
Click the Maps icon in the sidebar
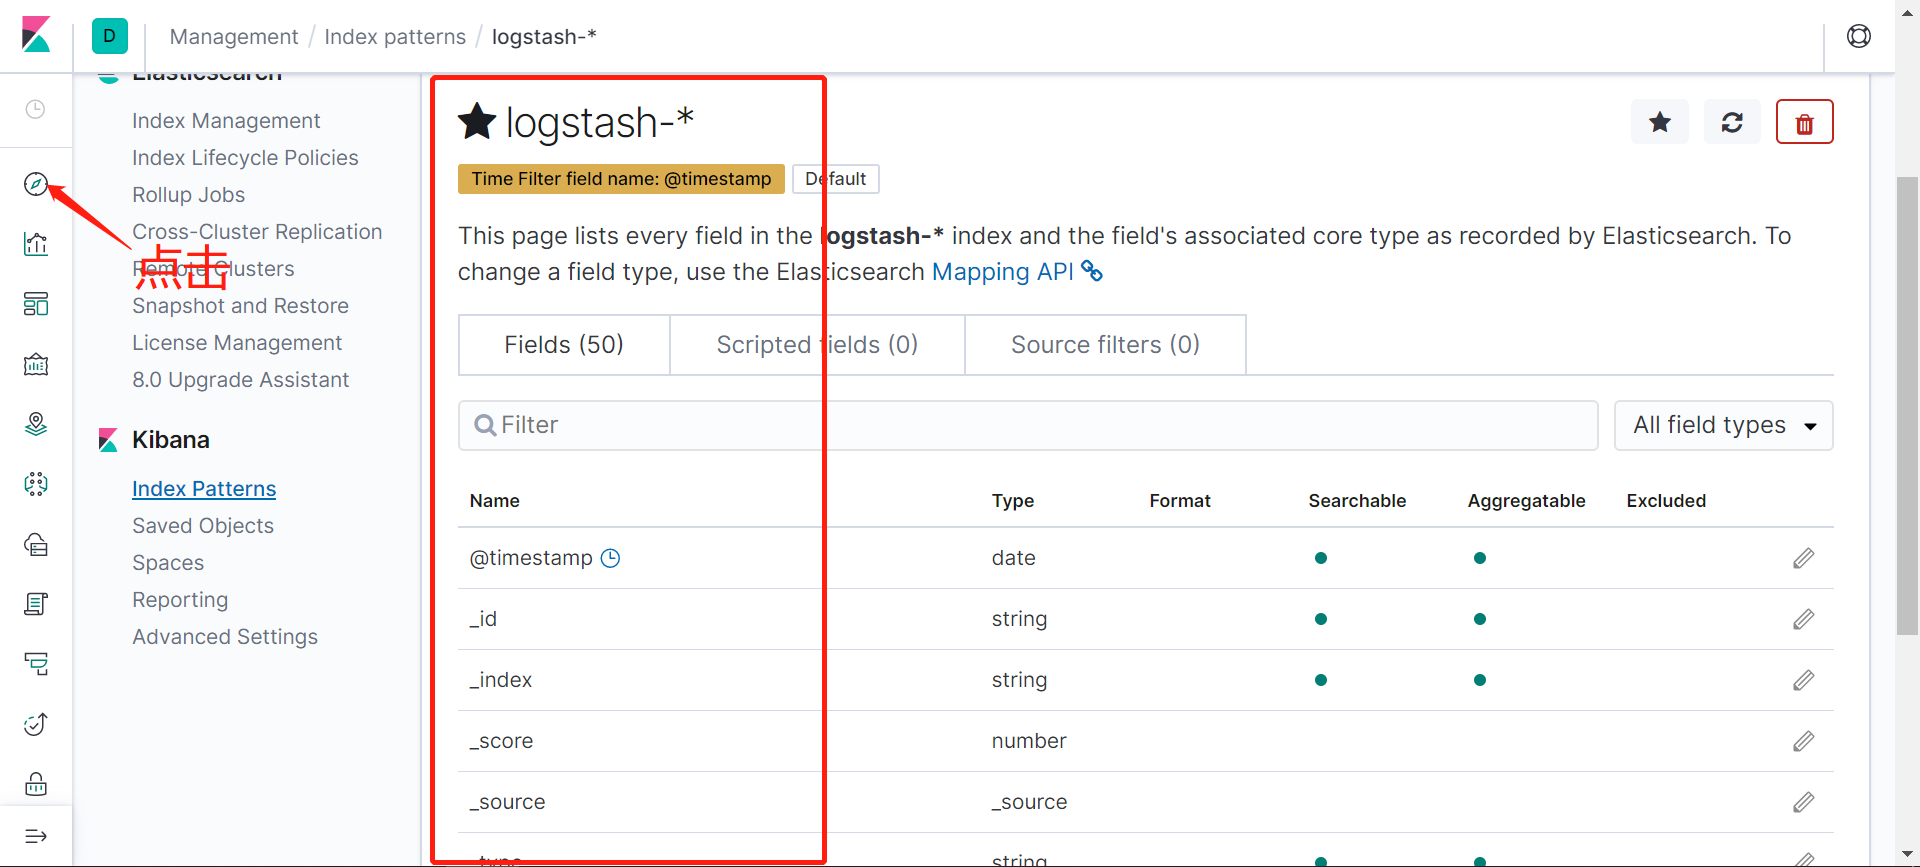click(x=36, y=424)
